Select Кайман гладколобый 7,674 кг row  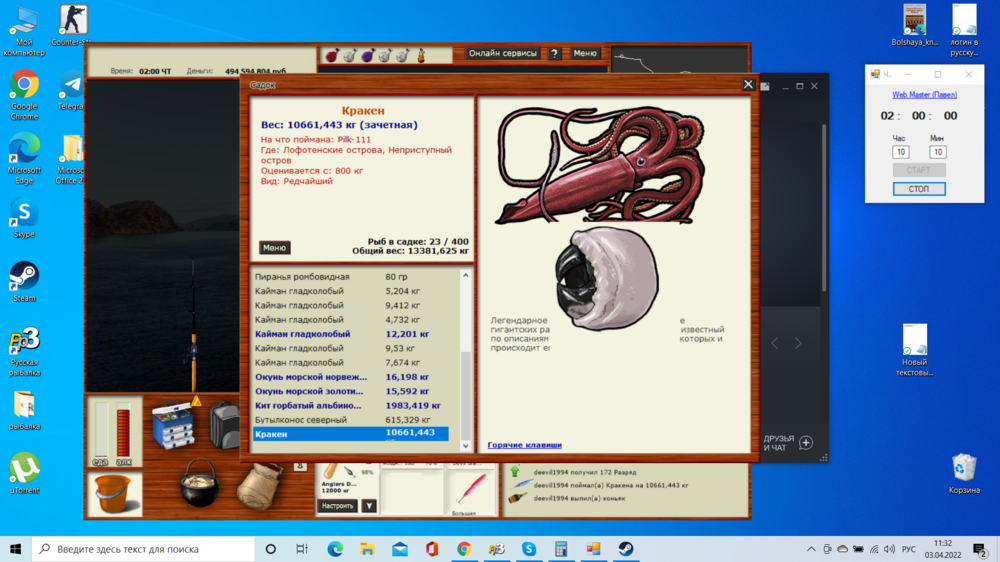pos(351,362)
